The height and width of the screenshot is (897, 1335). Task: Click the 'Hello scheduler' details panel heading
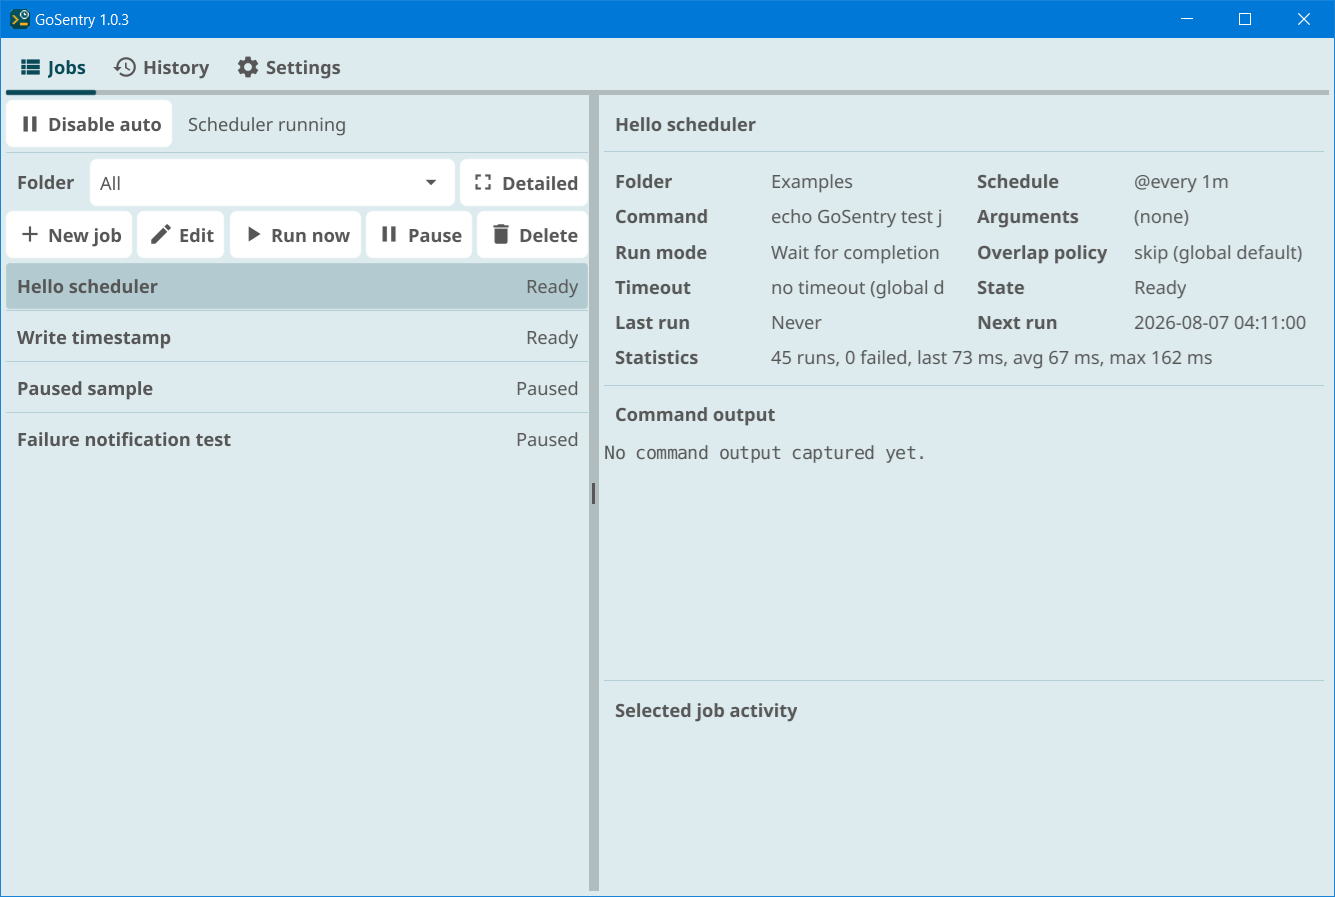685,125
